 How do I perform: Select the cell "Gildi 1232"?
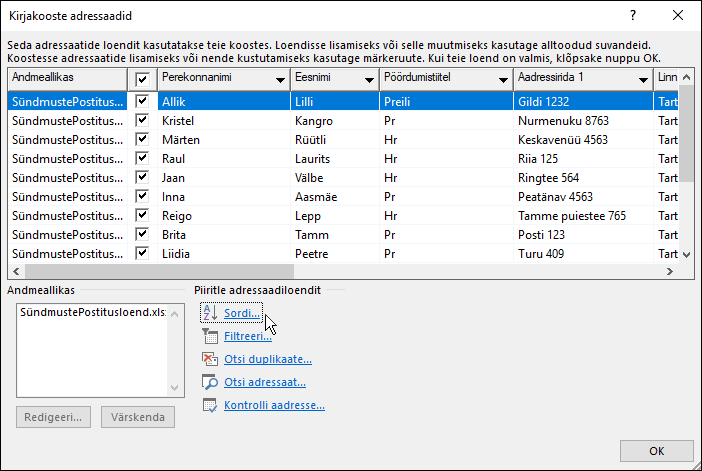pos(583,102)
